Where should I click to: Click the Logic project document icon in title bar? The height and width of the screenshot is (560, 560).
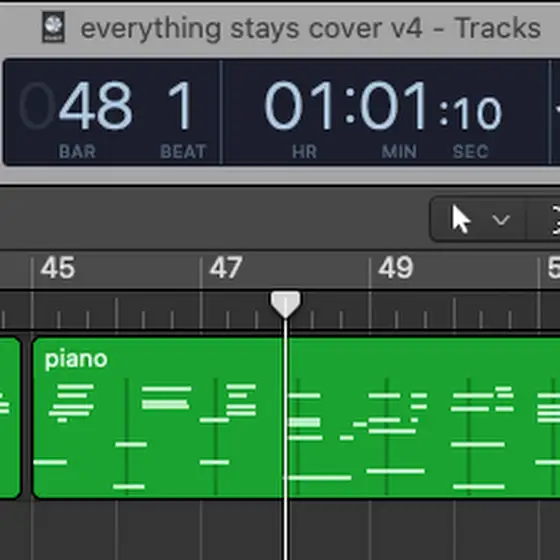pos(54,27)
